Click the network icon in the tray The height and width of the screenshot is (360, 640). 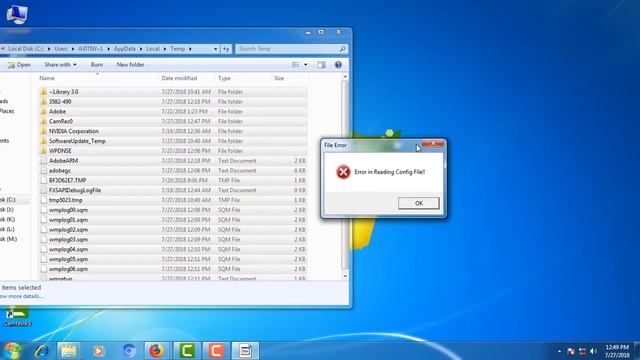pyautogui.click(x=582, y=351)
